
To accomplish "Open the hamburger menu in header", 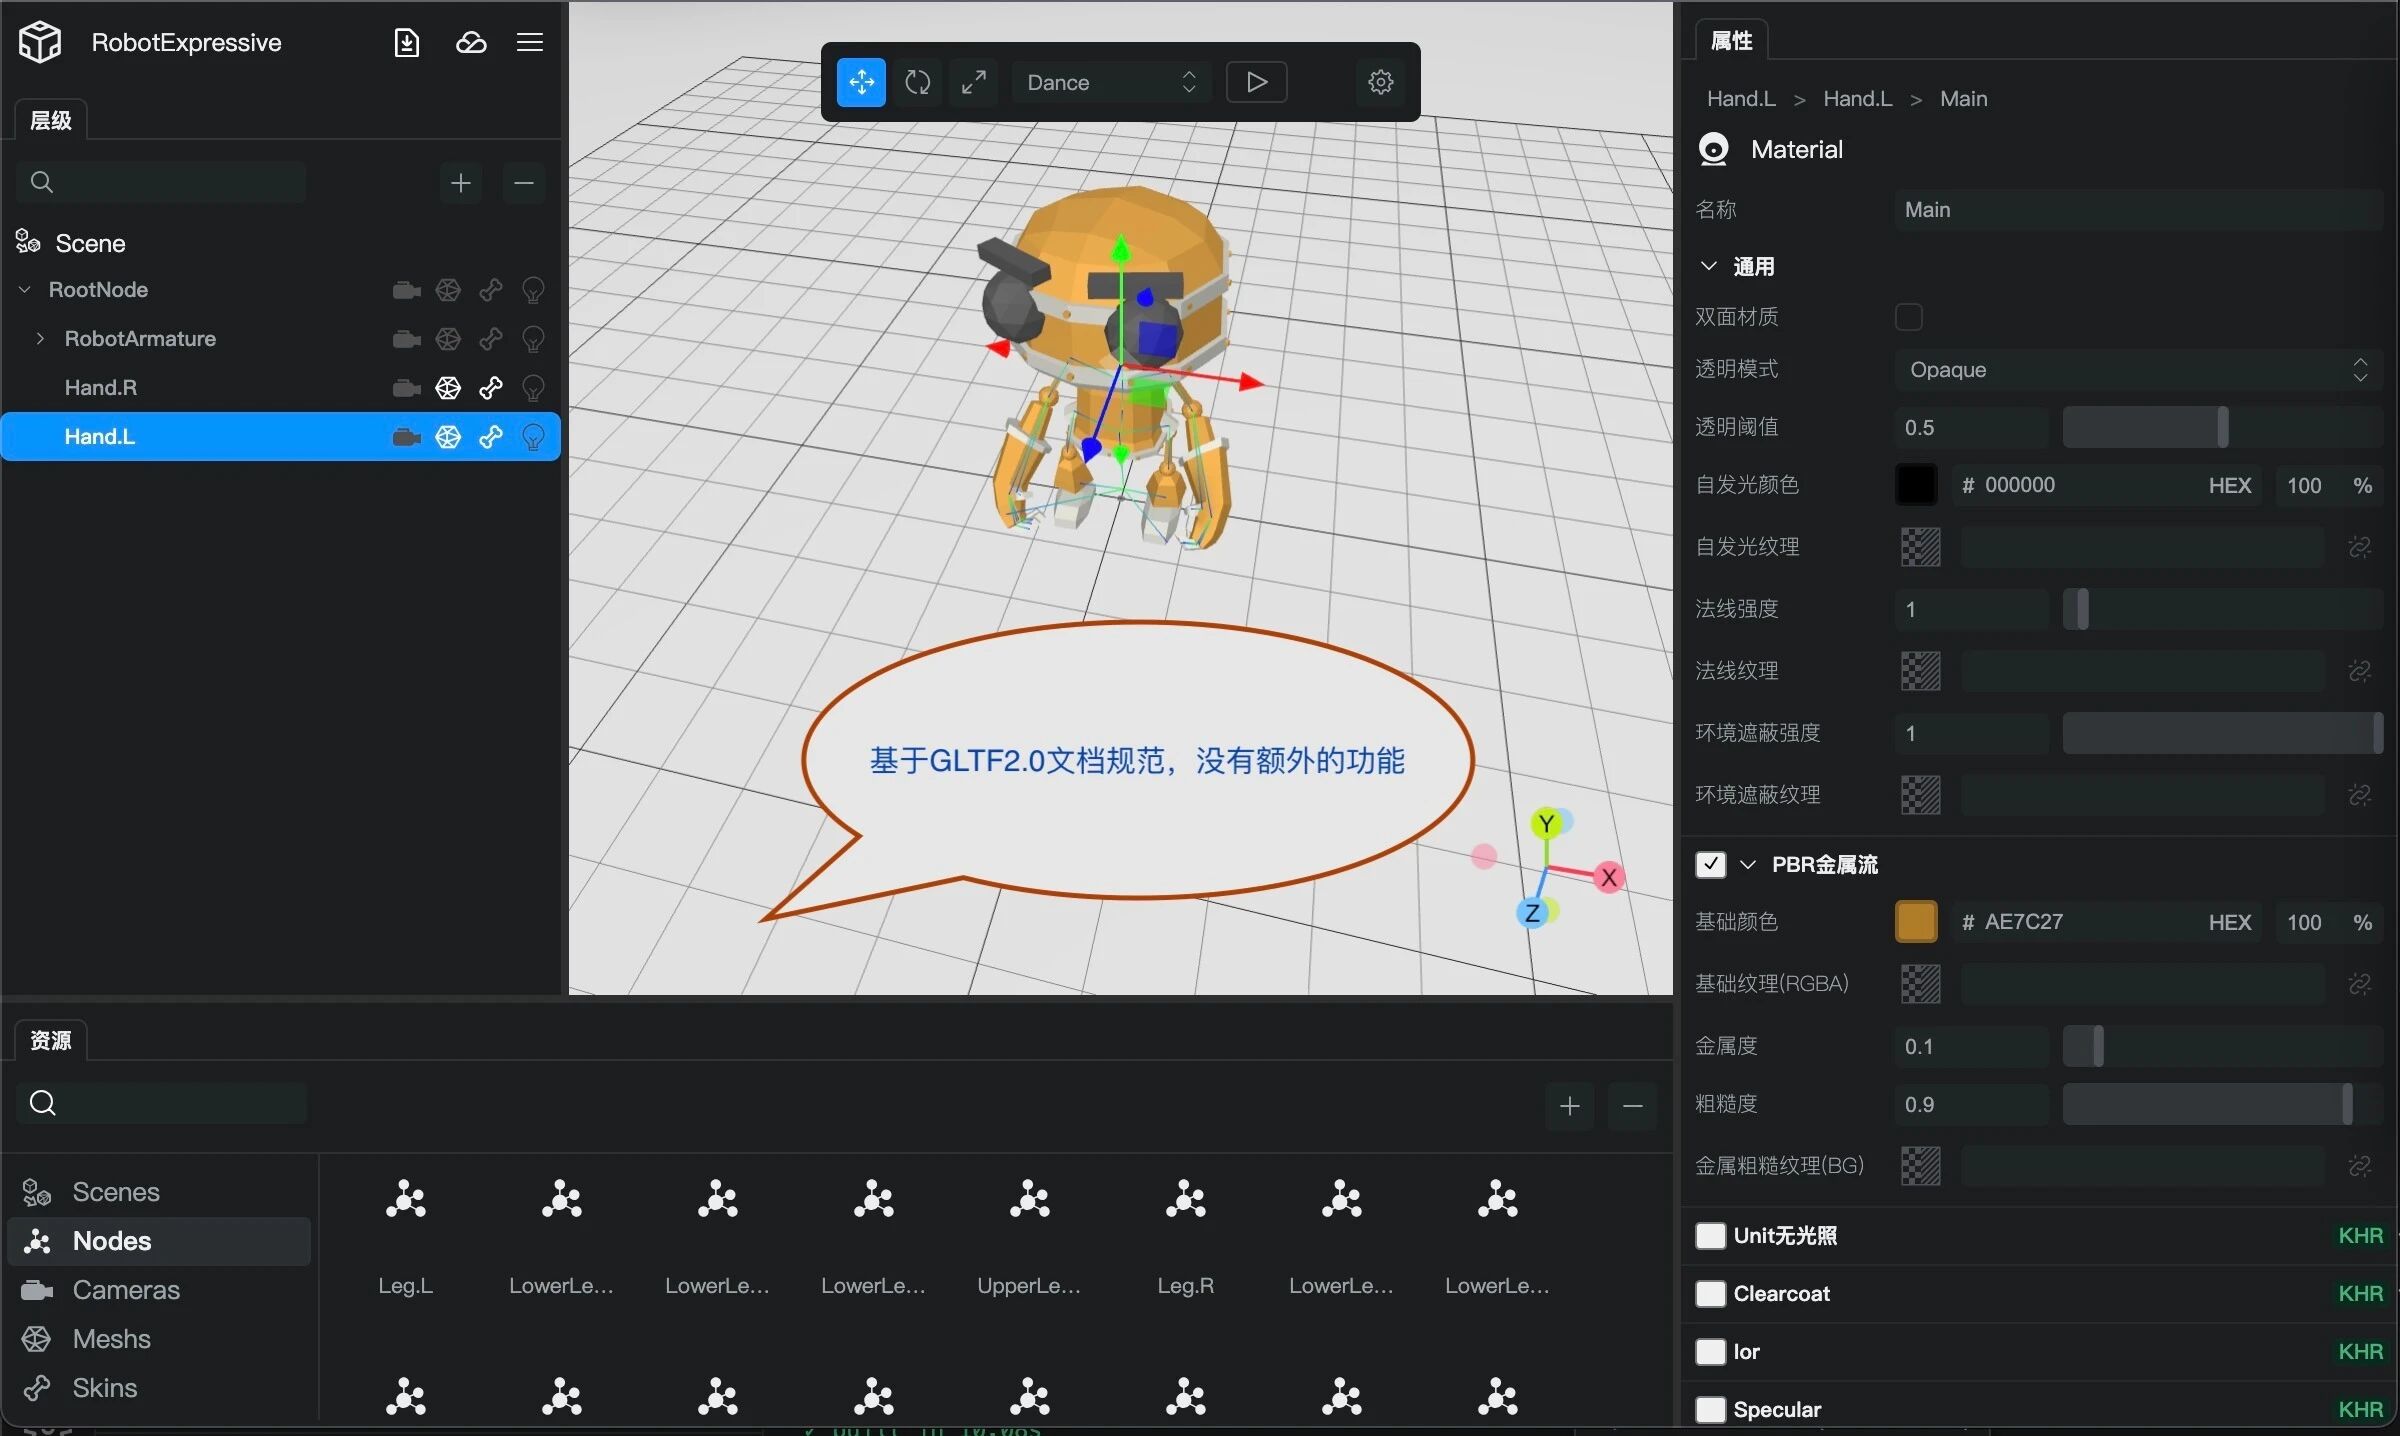I will click(530, 42).
